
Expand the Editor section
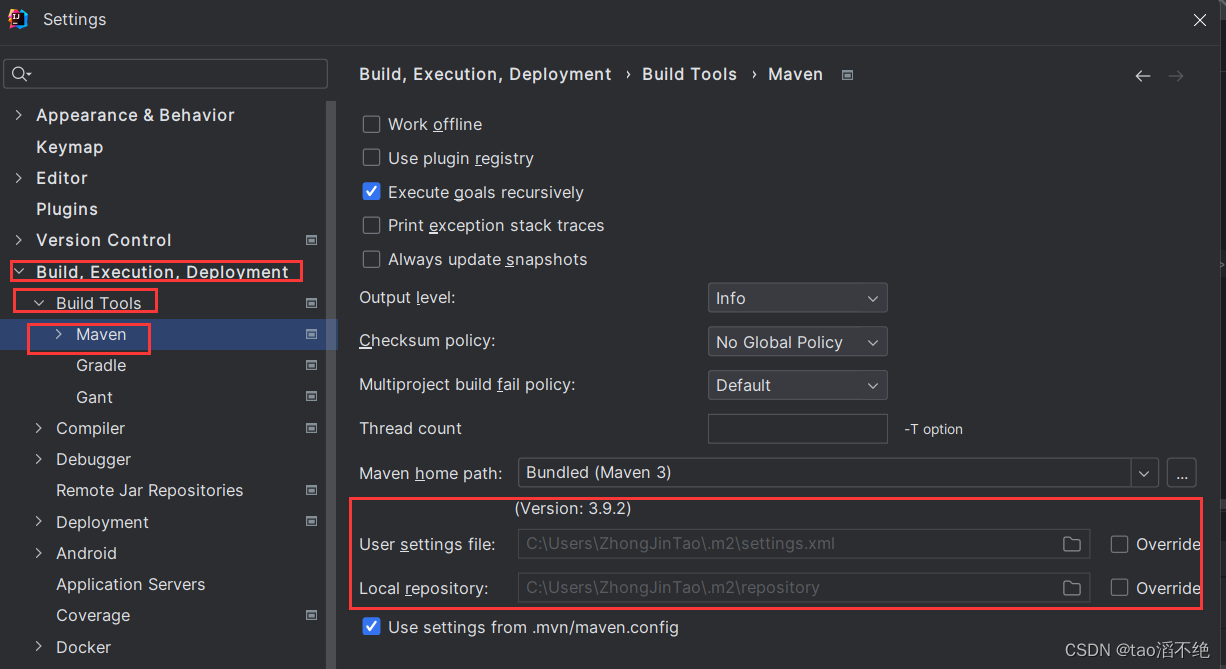click(18, 178)
